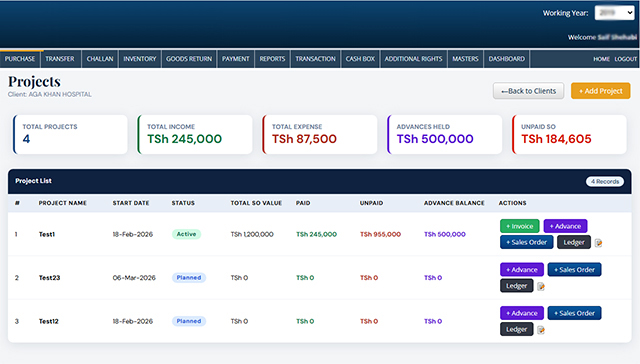Click the Status column header
The height and width of the screenshot is (364, 640).
tap(183, 203)
